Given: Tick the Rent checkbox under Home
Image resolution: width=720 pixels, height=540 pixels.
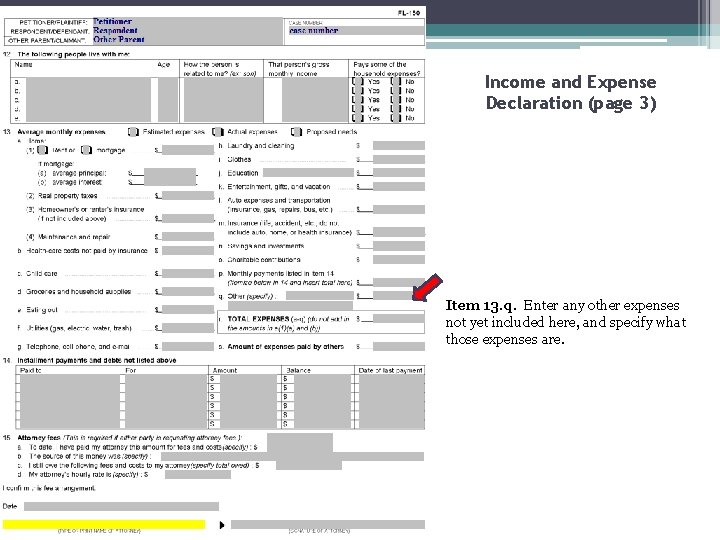Looking at the screenshot, I should click(x=42, y=150).
